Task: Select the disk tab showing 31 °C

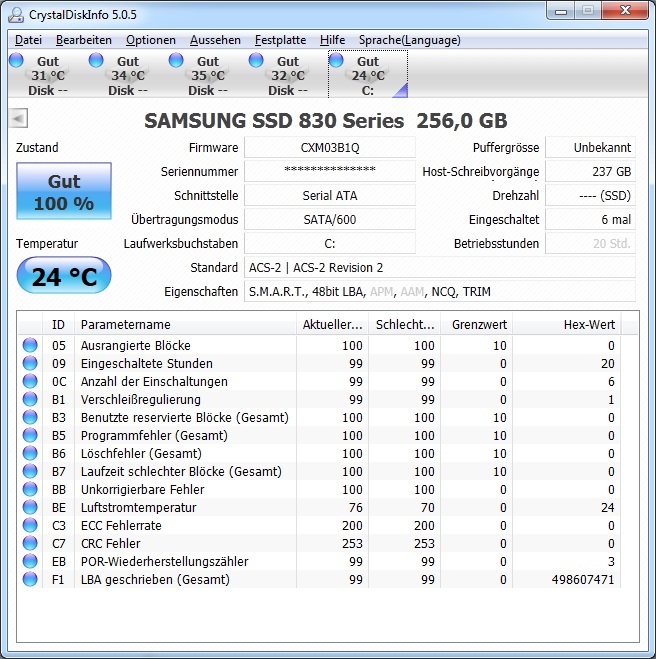Action: (47, 75)
